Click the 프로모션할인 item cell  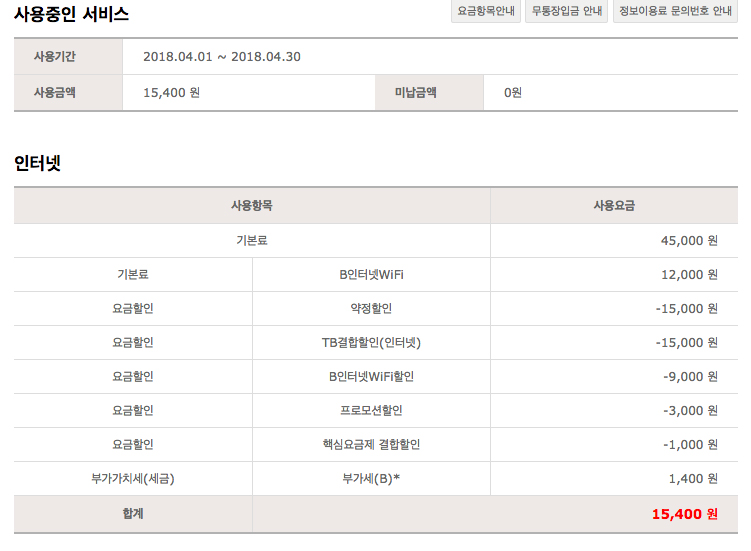coord(371,410)
